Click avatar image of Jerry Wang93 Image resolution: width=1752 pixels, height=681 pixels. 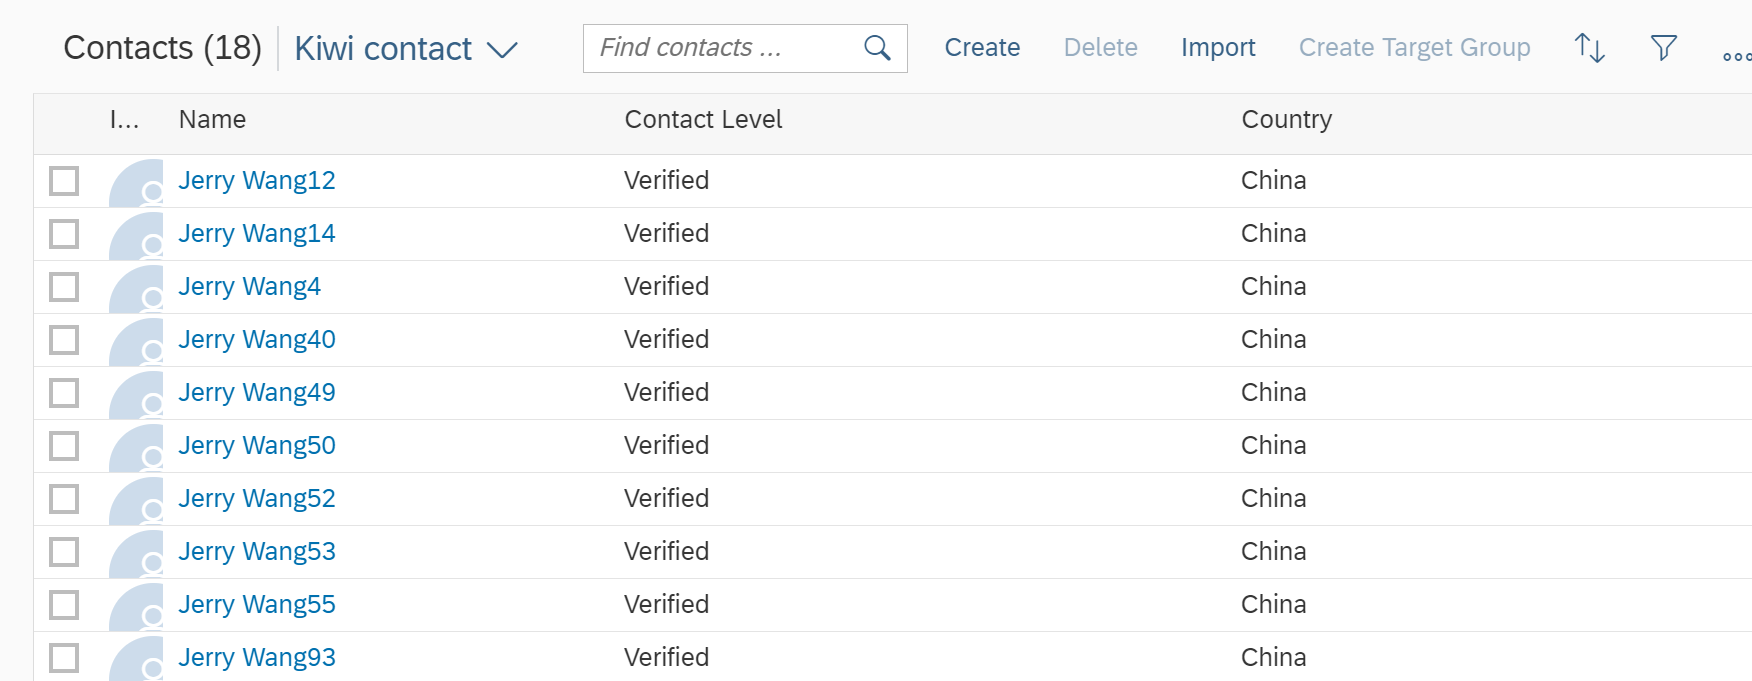[x=136, y=659]
